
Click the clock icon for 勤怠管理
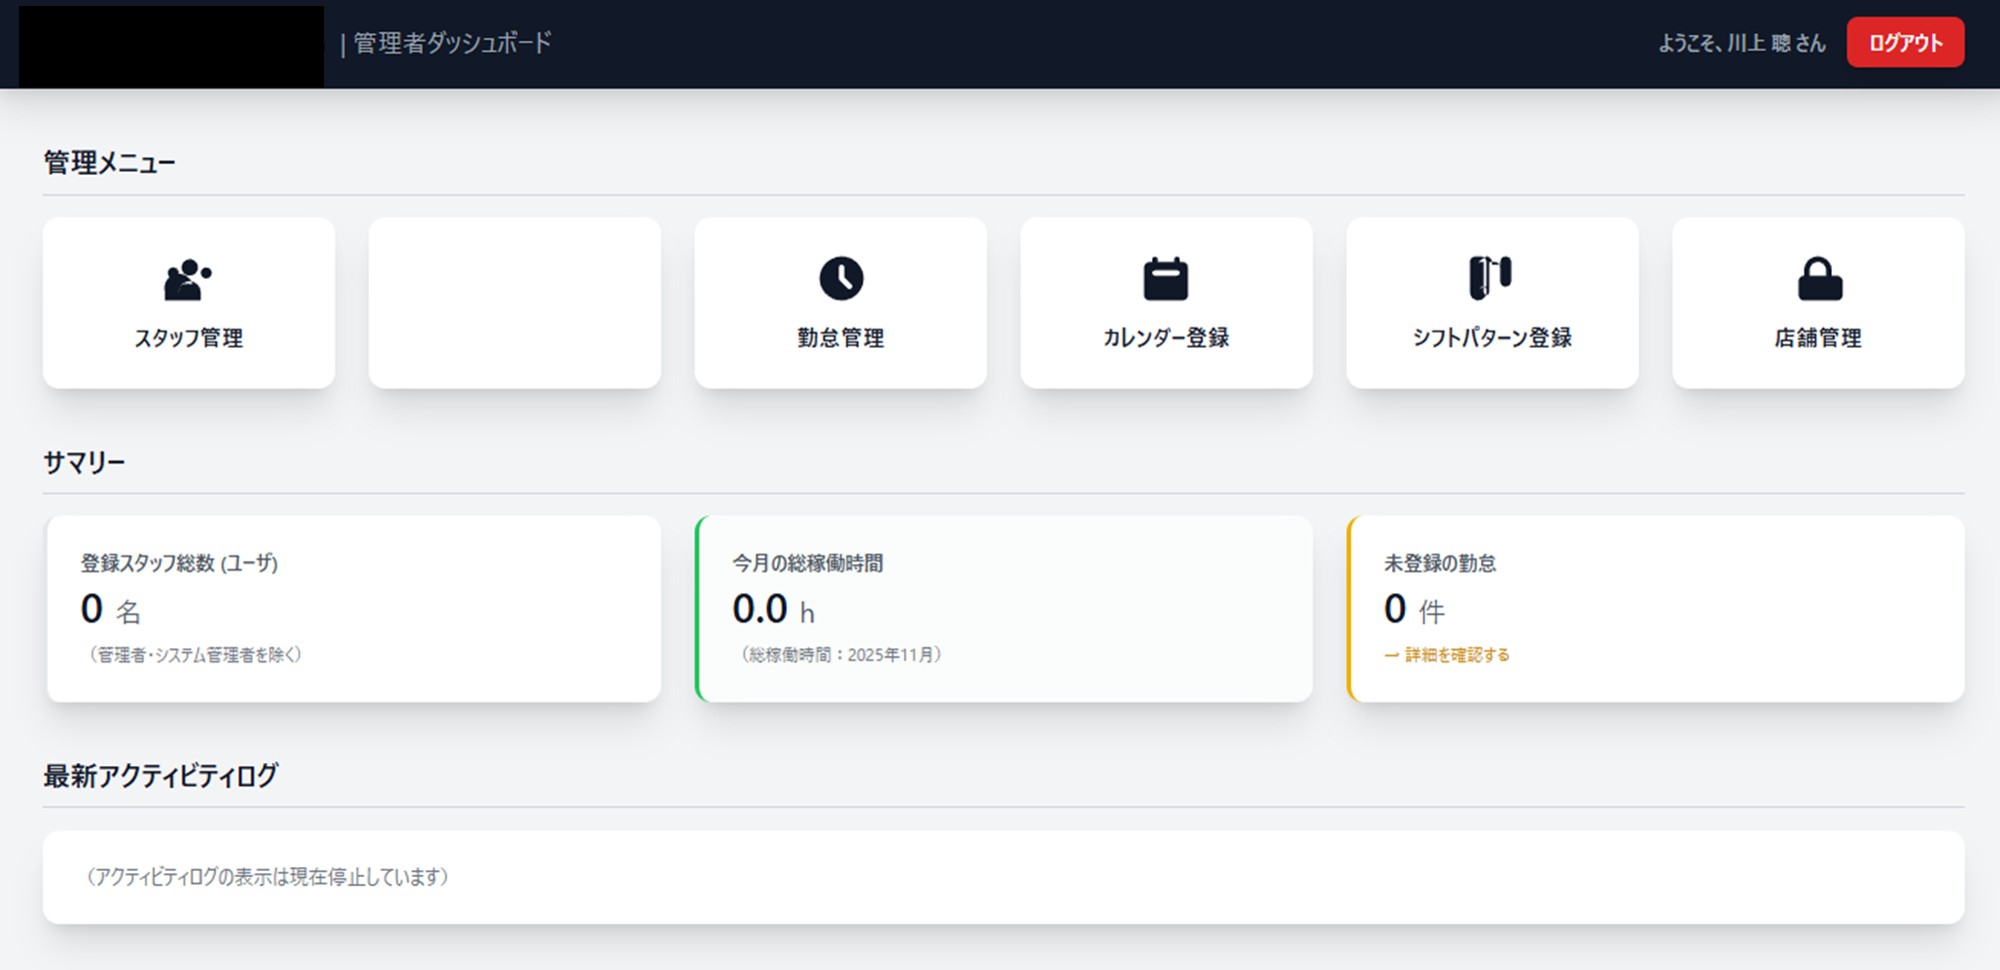tap(841, 278)
